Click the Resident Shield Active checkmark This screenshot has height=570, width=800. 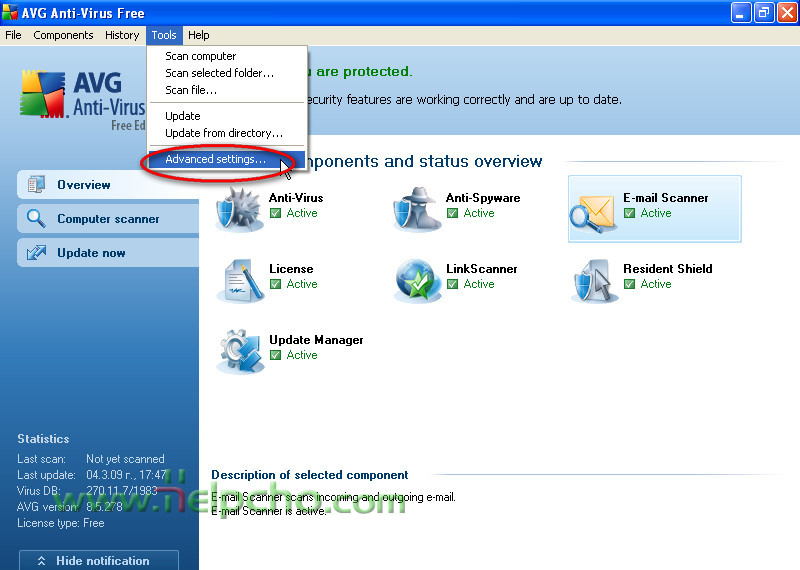pyautogui.click(x=630, y=284)
